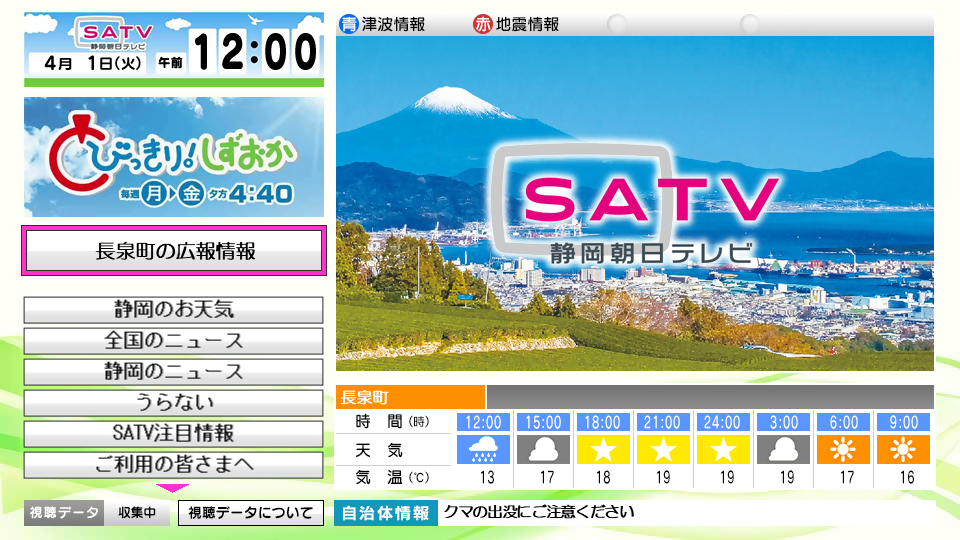Open 全国のニュース menu item

coord(173,341)
